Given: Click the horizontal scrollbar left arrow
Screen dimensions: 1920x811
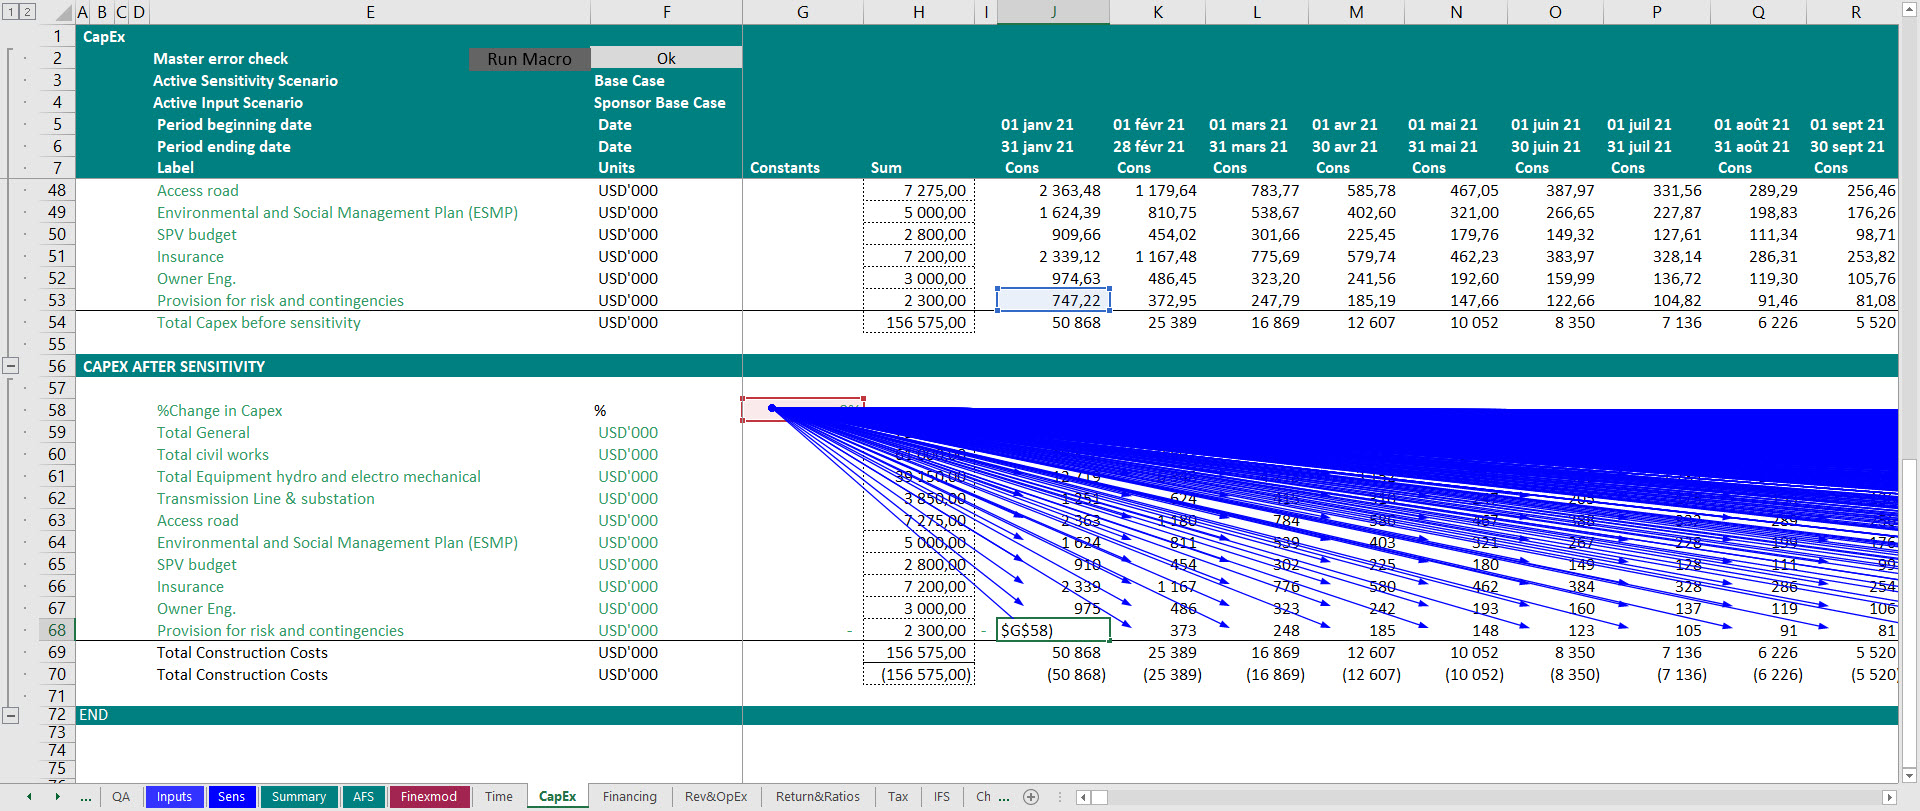Looking at the screenshot, I should pos(1083,797).
